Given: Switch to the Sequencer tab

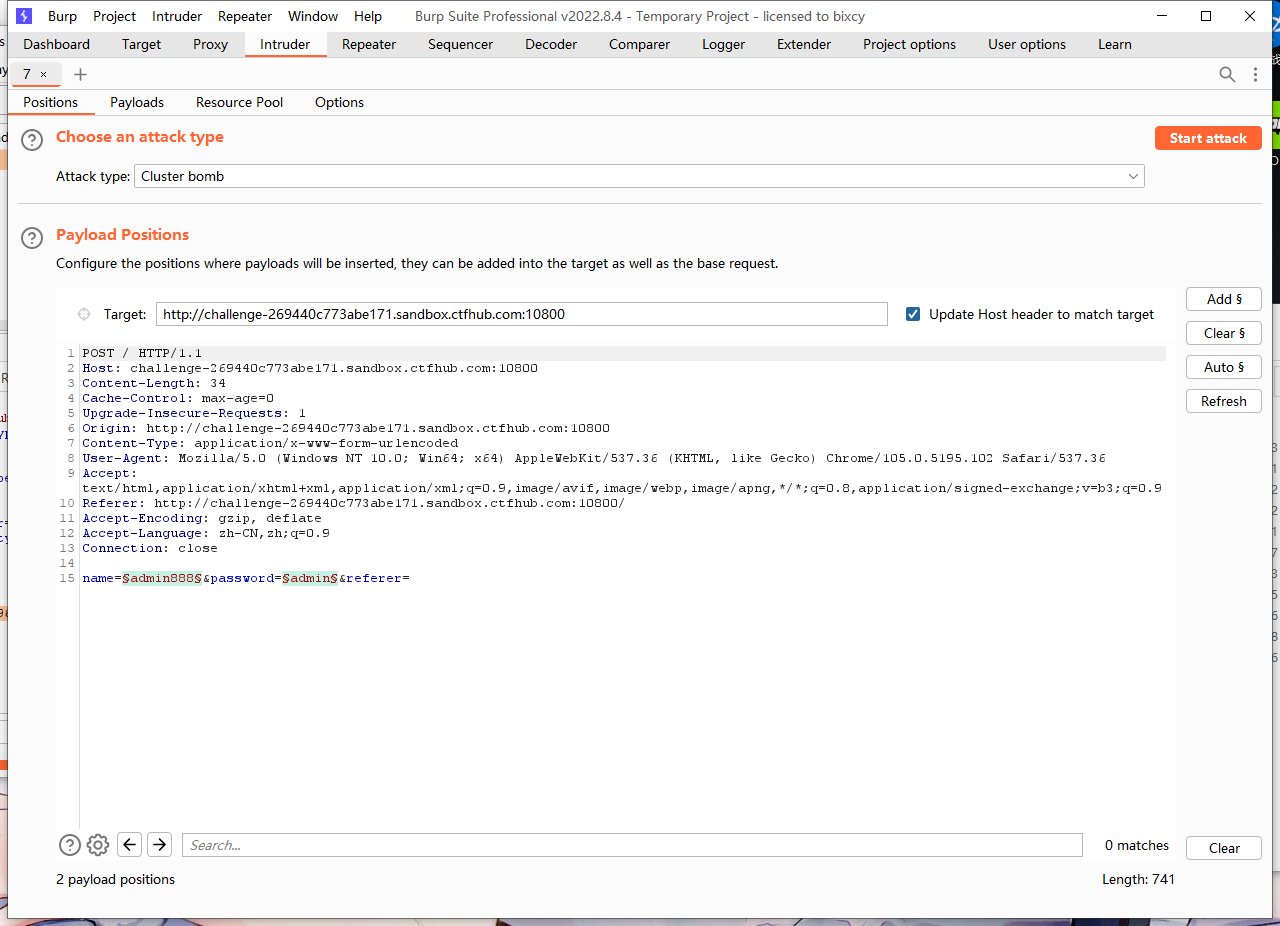Looking at the screenshot, I should [x=460, y=44].
